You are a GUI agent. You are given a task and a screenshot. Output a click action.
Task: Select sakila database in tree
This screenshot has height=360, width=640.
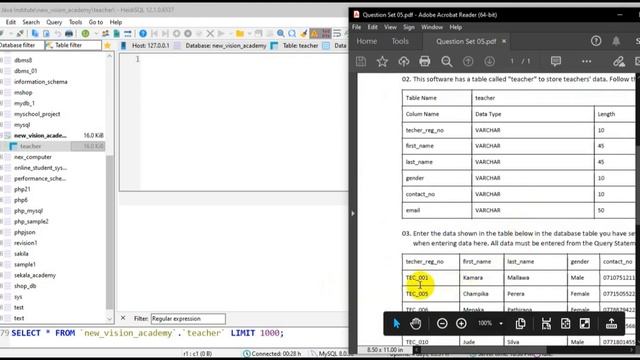(x=21, y=253)
